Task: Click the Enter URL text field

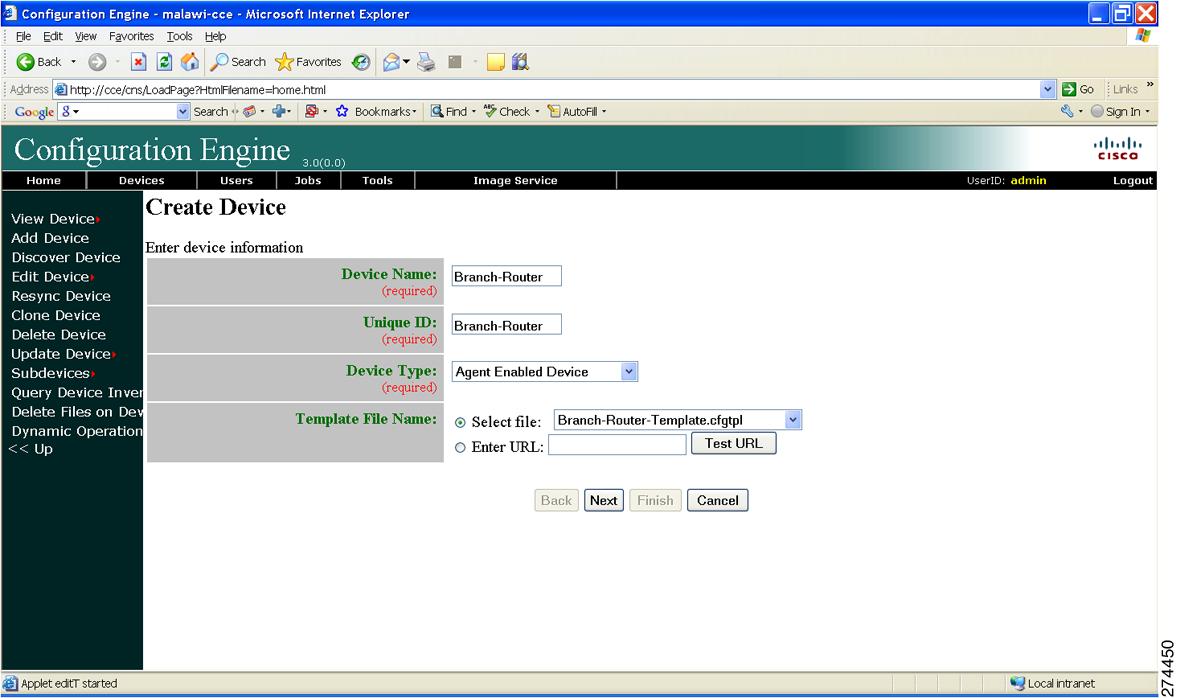Action: (x=617, y=445)
